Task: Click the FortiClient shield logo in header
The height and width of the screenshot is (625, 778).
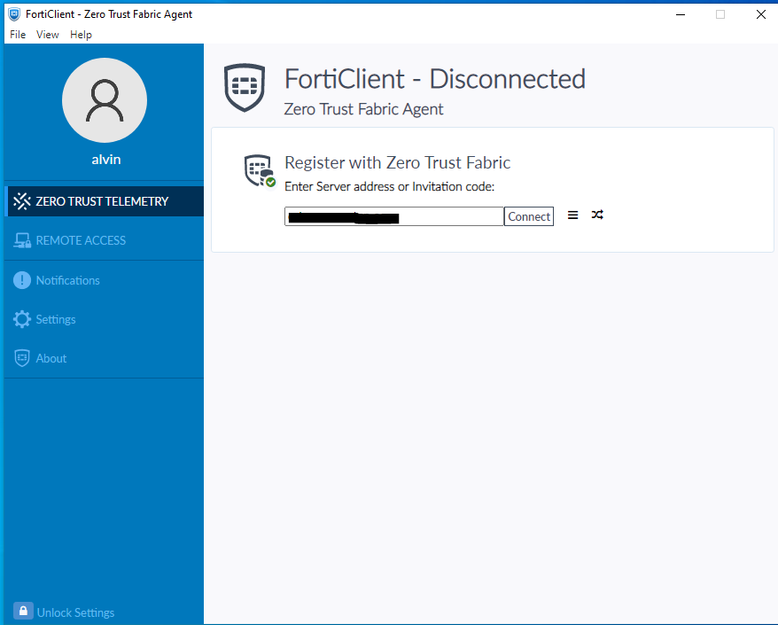Action: tap(245, 88)
